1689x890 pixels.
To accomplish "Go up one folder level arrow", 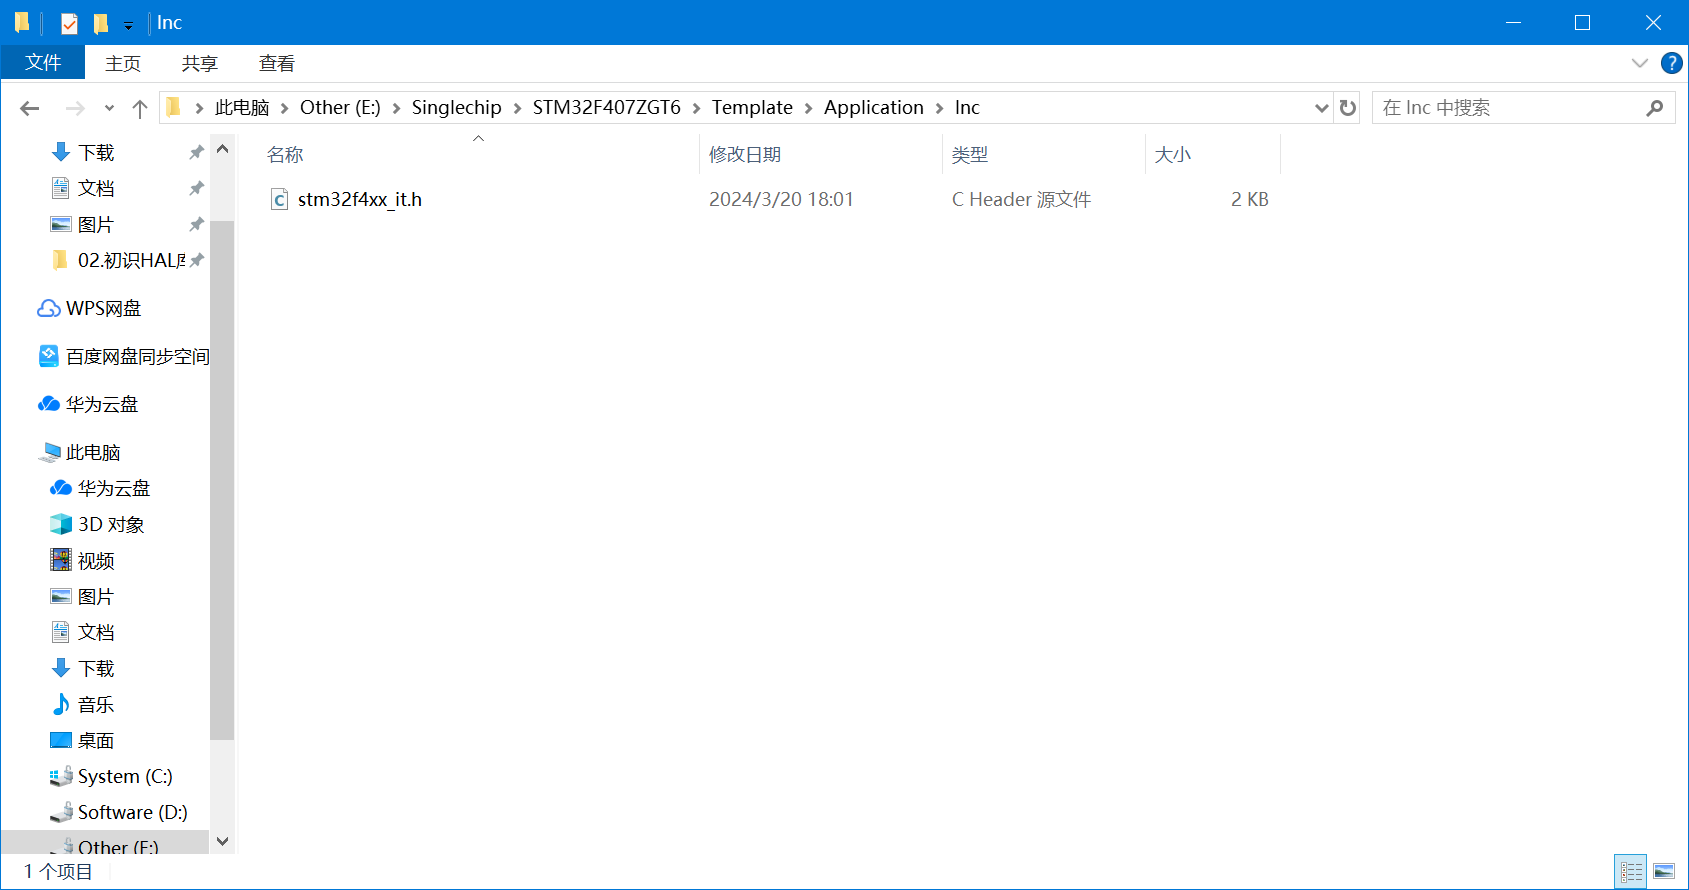I will pos(140,108).
